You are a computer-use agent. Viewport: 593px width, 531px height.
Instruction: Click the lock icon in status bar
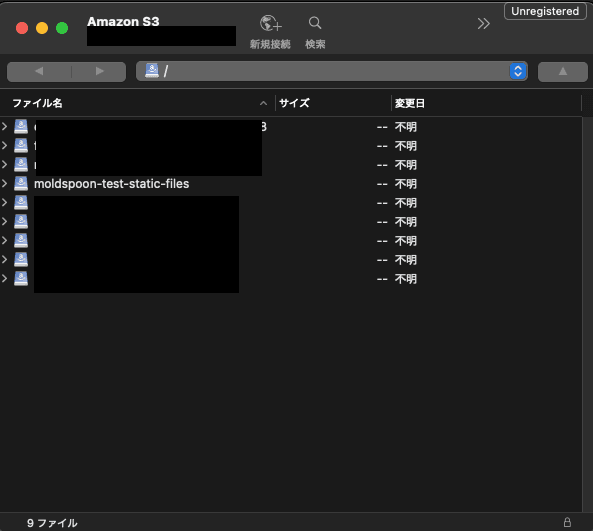[567, 522]
